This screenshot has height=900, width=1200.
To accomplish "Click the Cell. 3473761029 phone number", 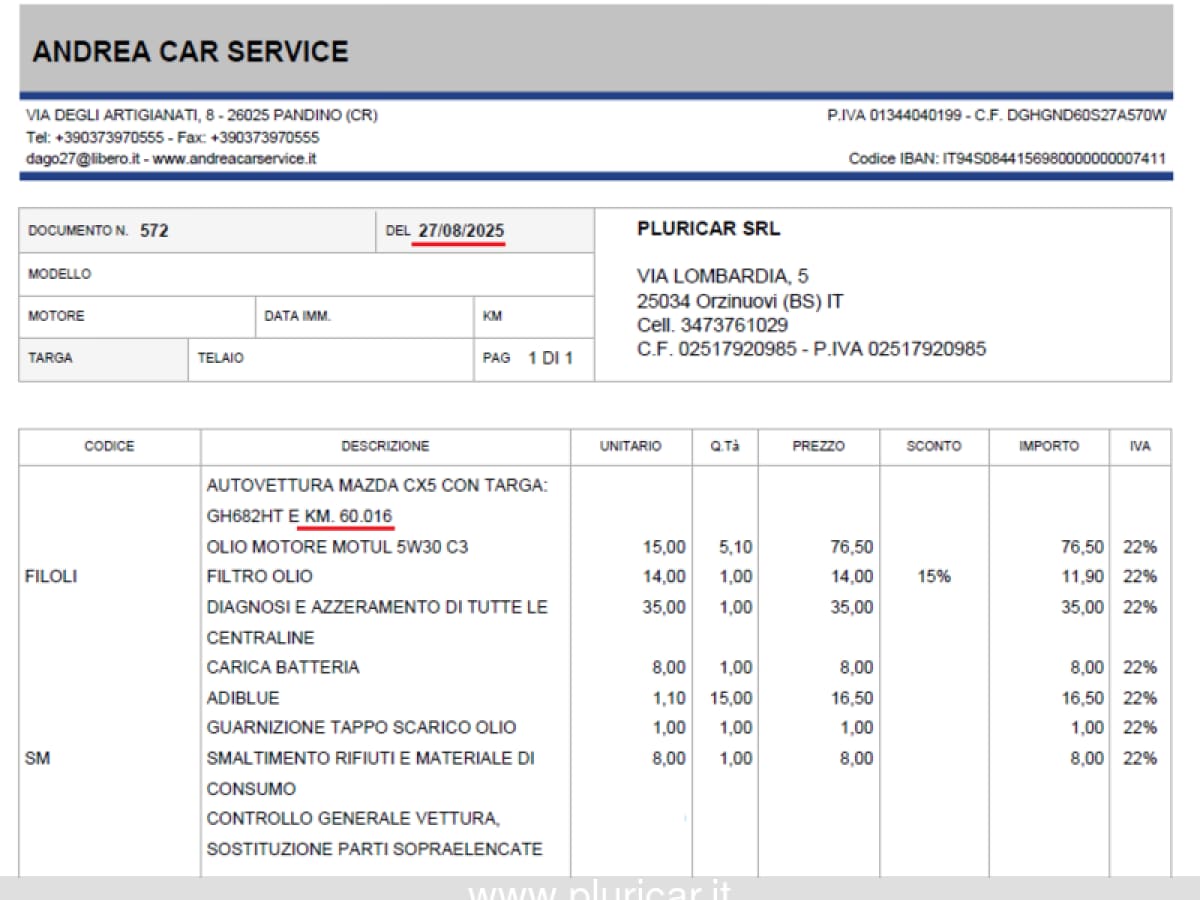I will pyautogui.click(x=712, y=325).
